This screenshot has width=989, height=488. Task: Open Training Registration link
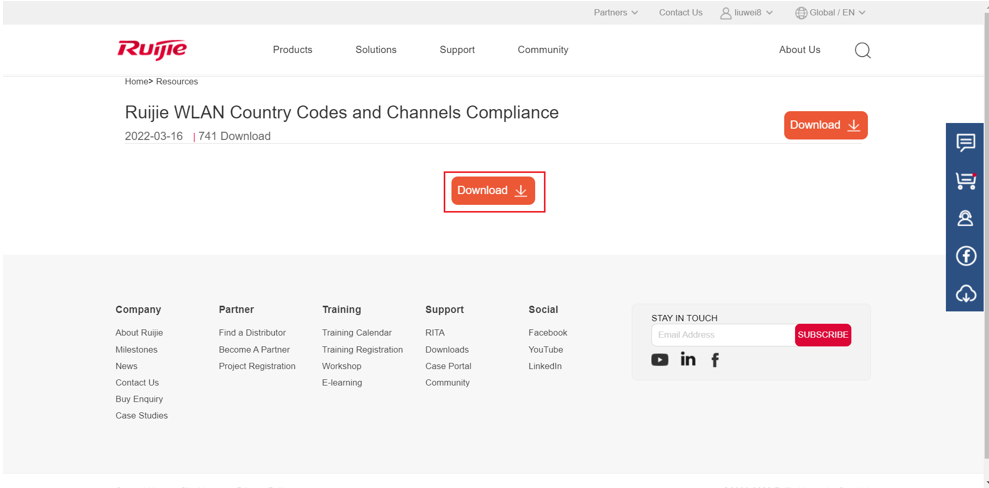pyautogui.click(x=362, y=350)
